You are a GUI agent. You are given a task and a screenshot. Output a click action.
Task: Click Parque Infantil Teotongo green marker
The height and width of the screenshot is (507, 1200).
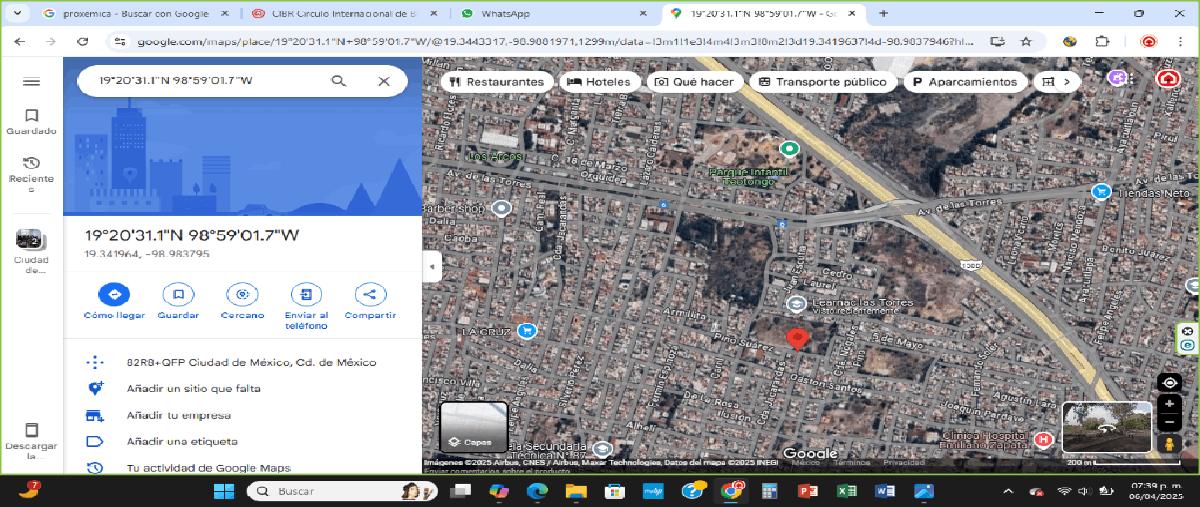790,149
